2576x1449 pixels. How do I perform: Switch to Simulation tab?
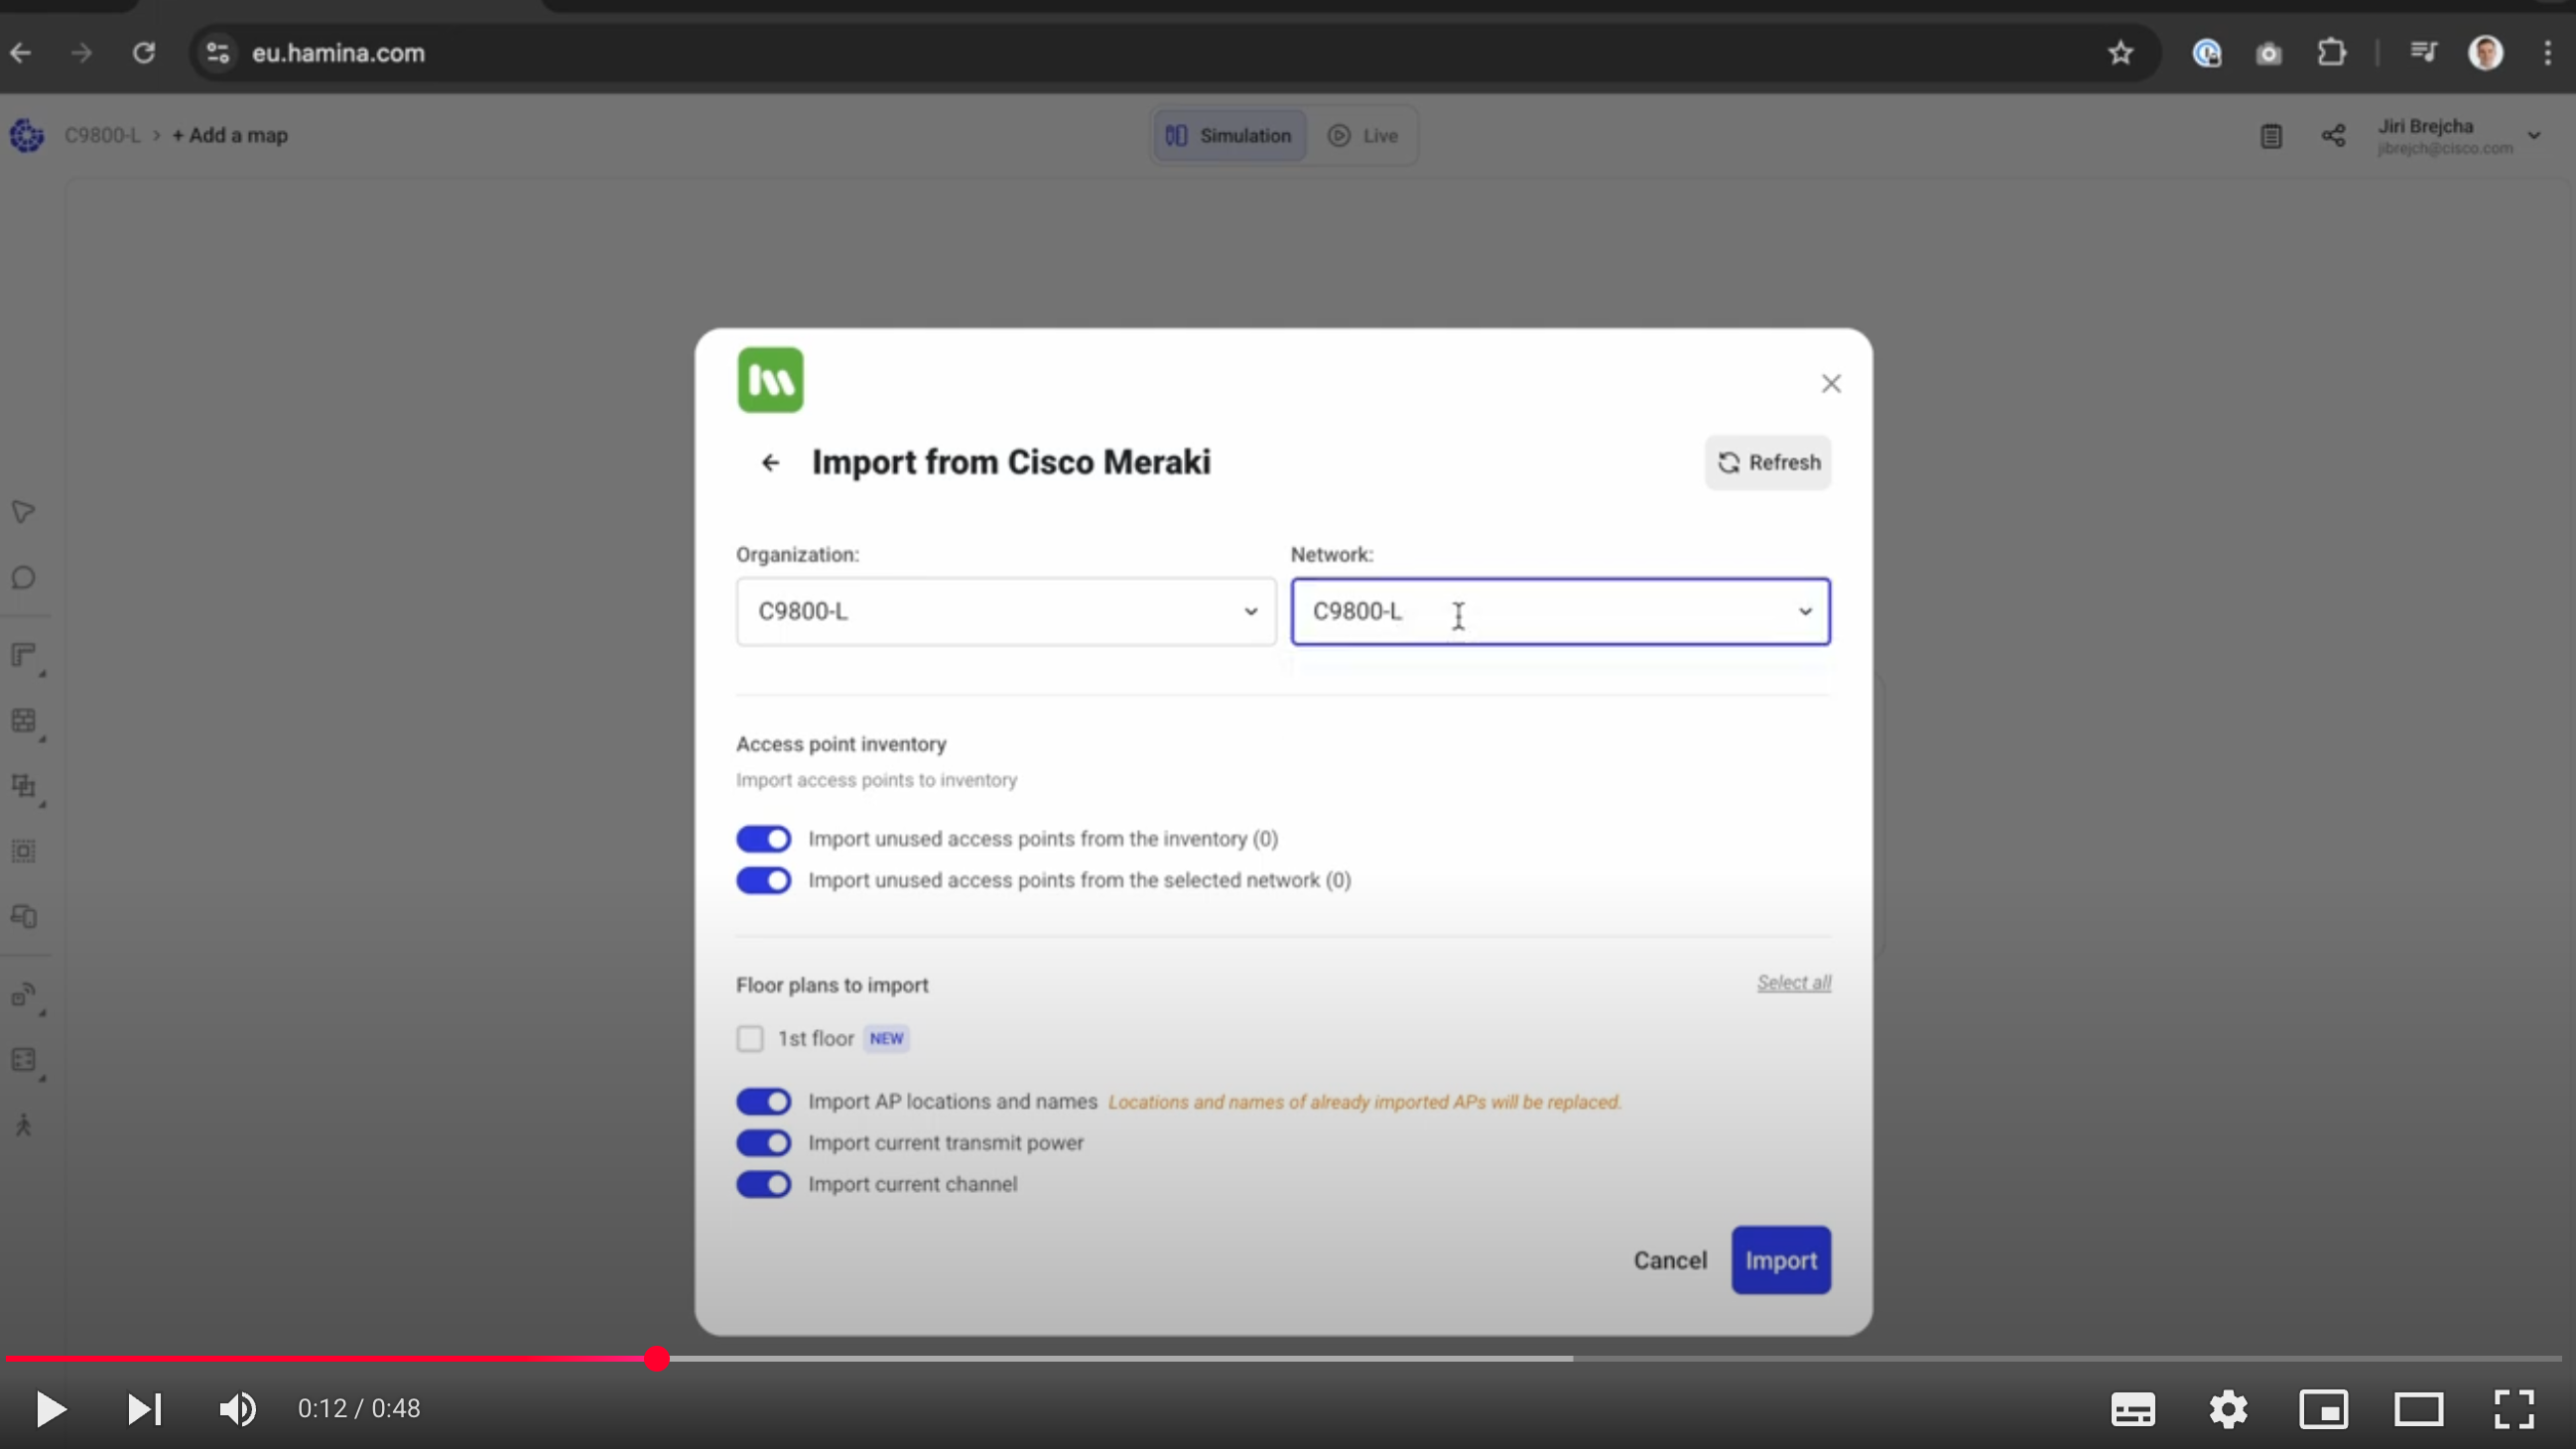click(x=1230, y=135)
